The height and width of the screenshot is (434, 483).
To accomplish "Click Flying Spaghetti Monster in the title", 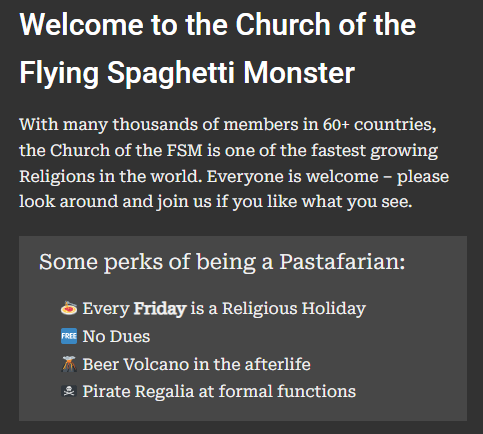I will [x=187, y=73].
